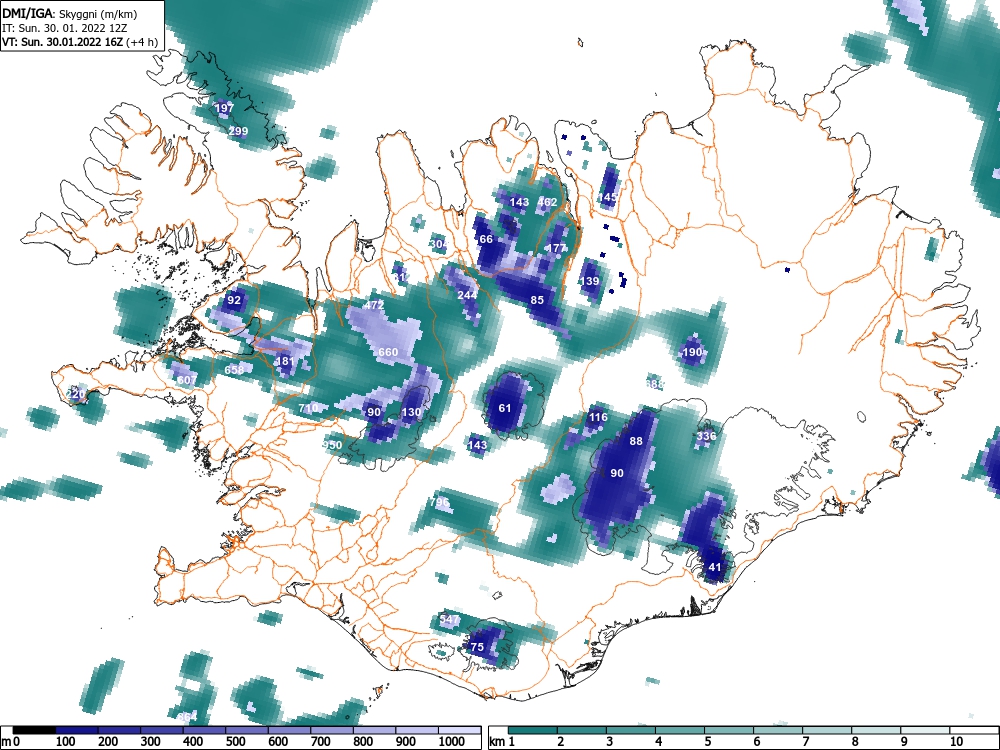
Task: Select the 130 visibility label
Action: click(x=411, y=412)
